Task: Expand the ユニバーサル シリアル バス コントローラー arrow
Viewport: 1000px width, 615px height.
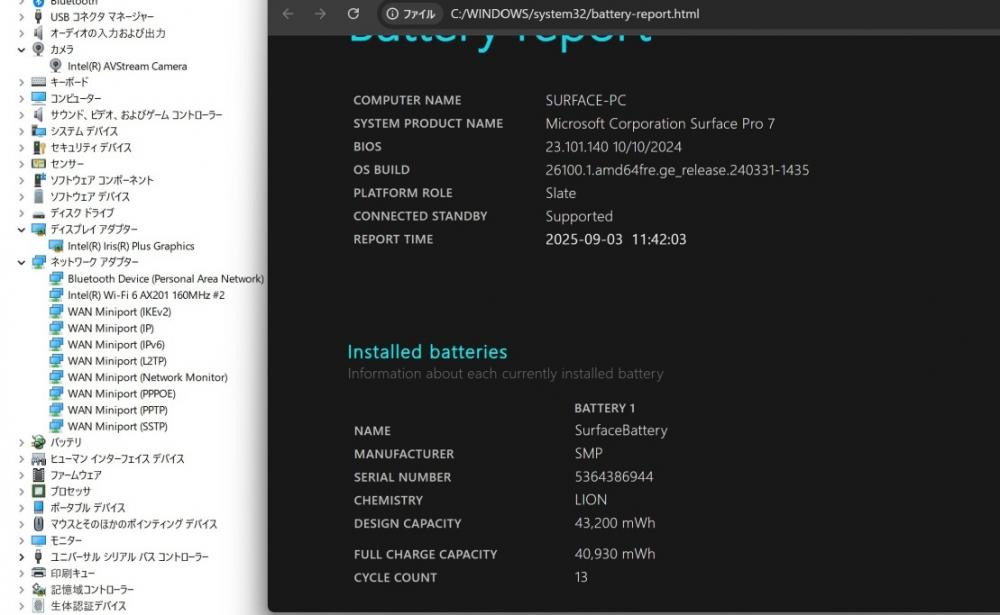Action: pos(21,557)
